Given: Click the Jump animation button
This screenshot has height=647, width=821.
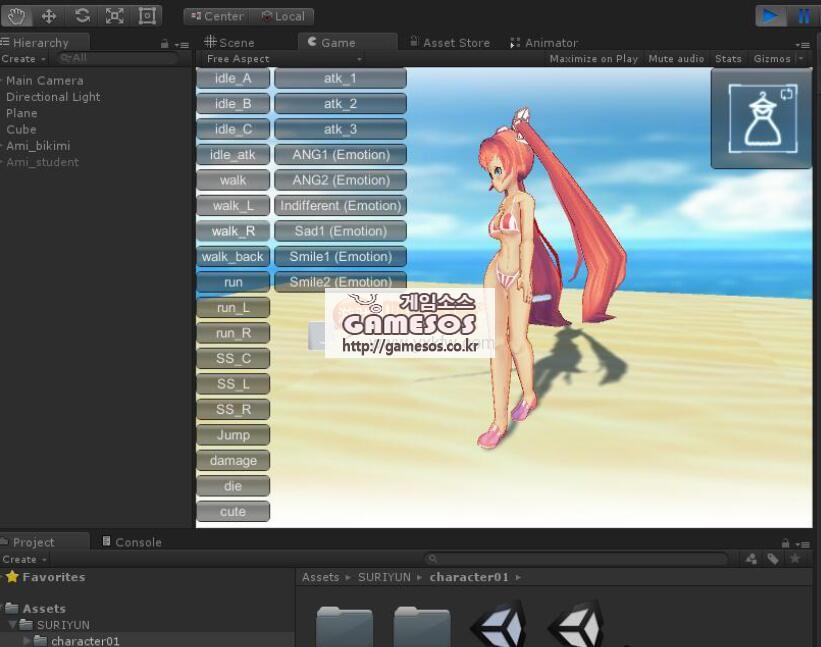Looking at the screenshot, I should point(233,435).
